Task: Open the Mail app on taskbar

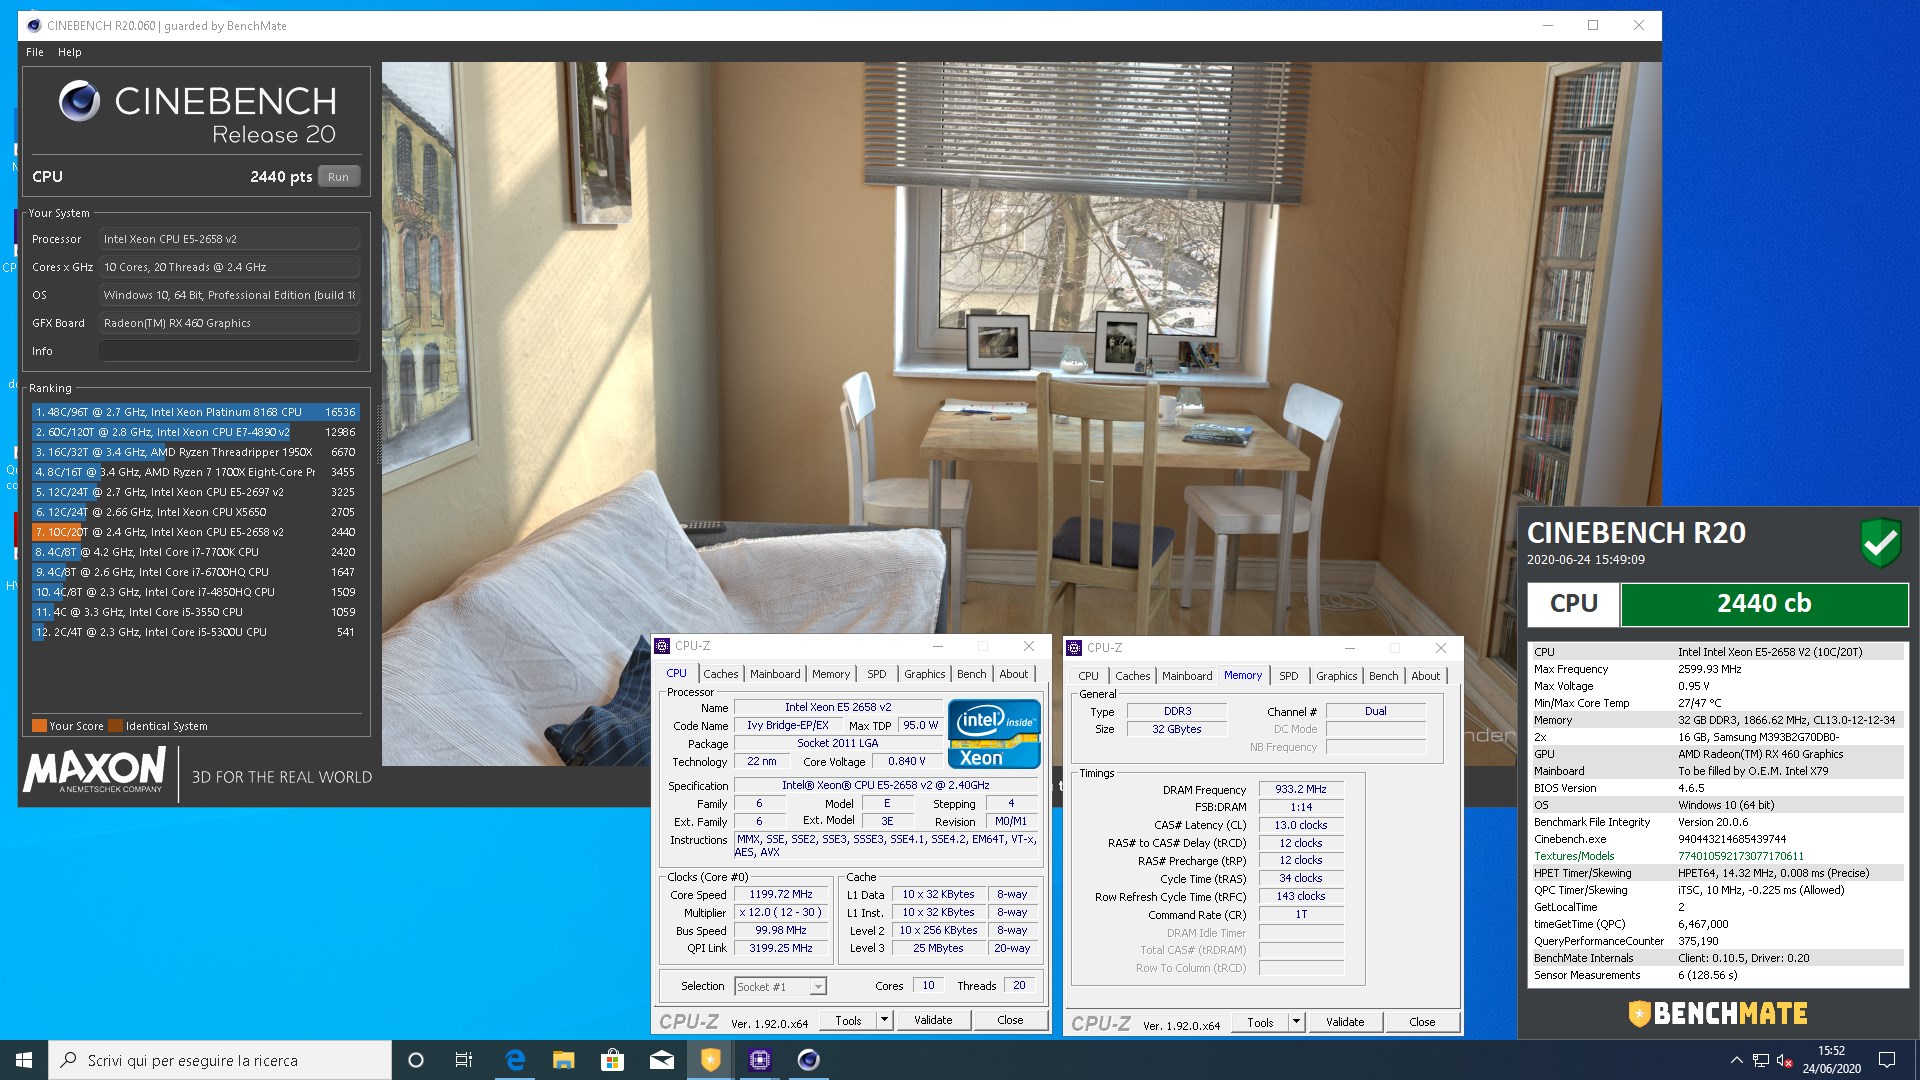Action: pos(662,1060)
